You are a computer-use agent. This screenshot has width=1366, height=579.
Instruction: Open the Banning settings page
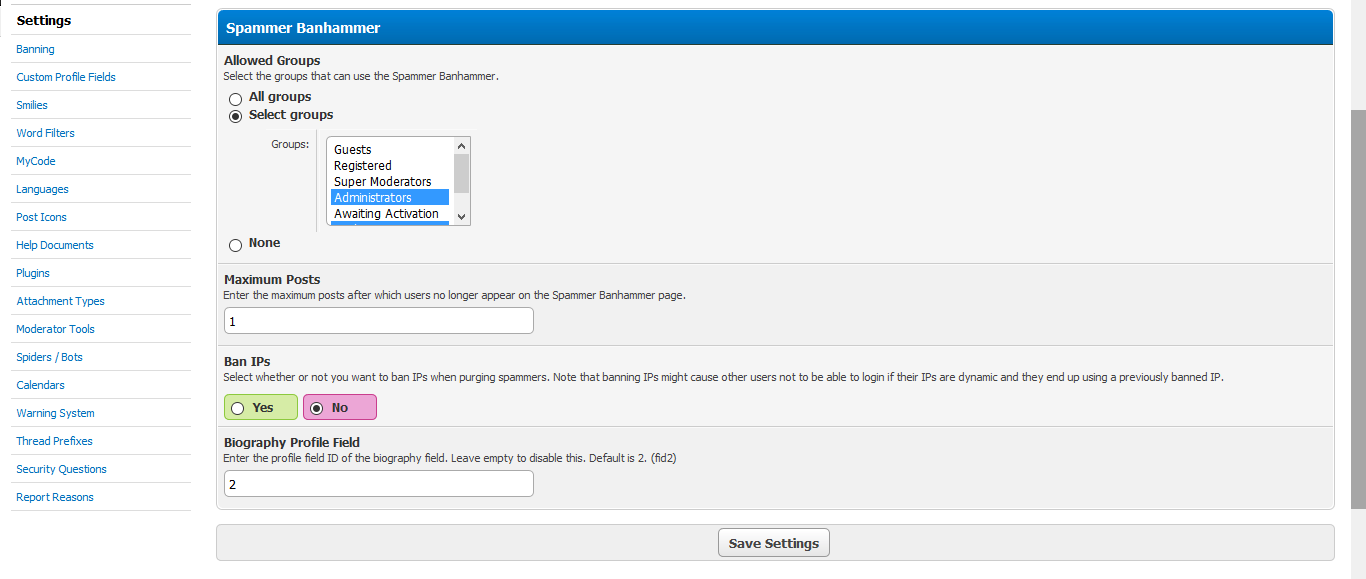[x=36, y=49]
